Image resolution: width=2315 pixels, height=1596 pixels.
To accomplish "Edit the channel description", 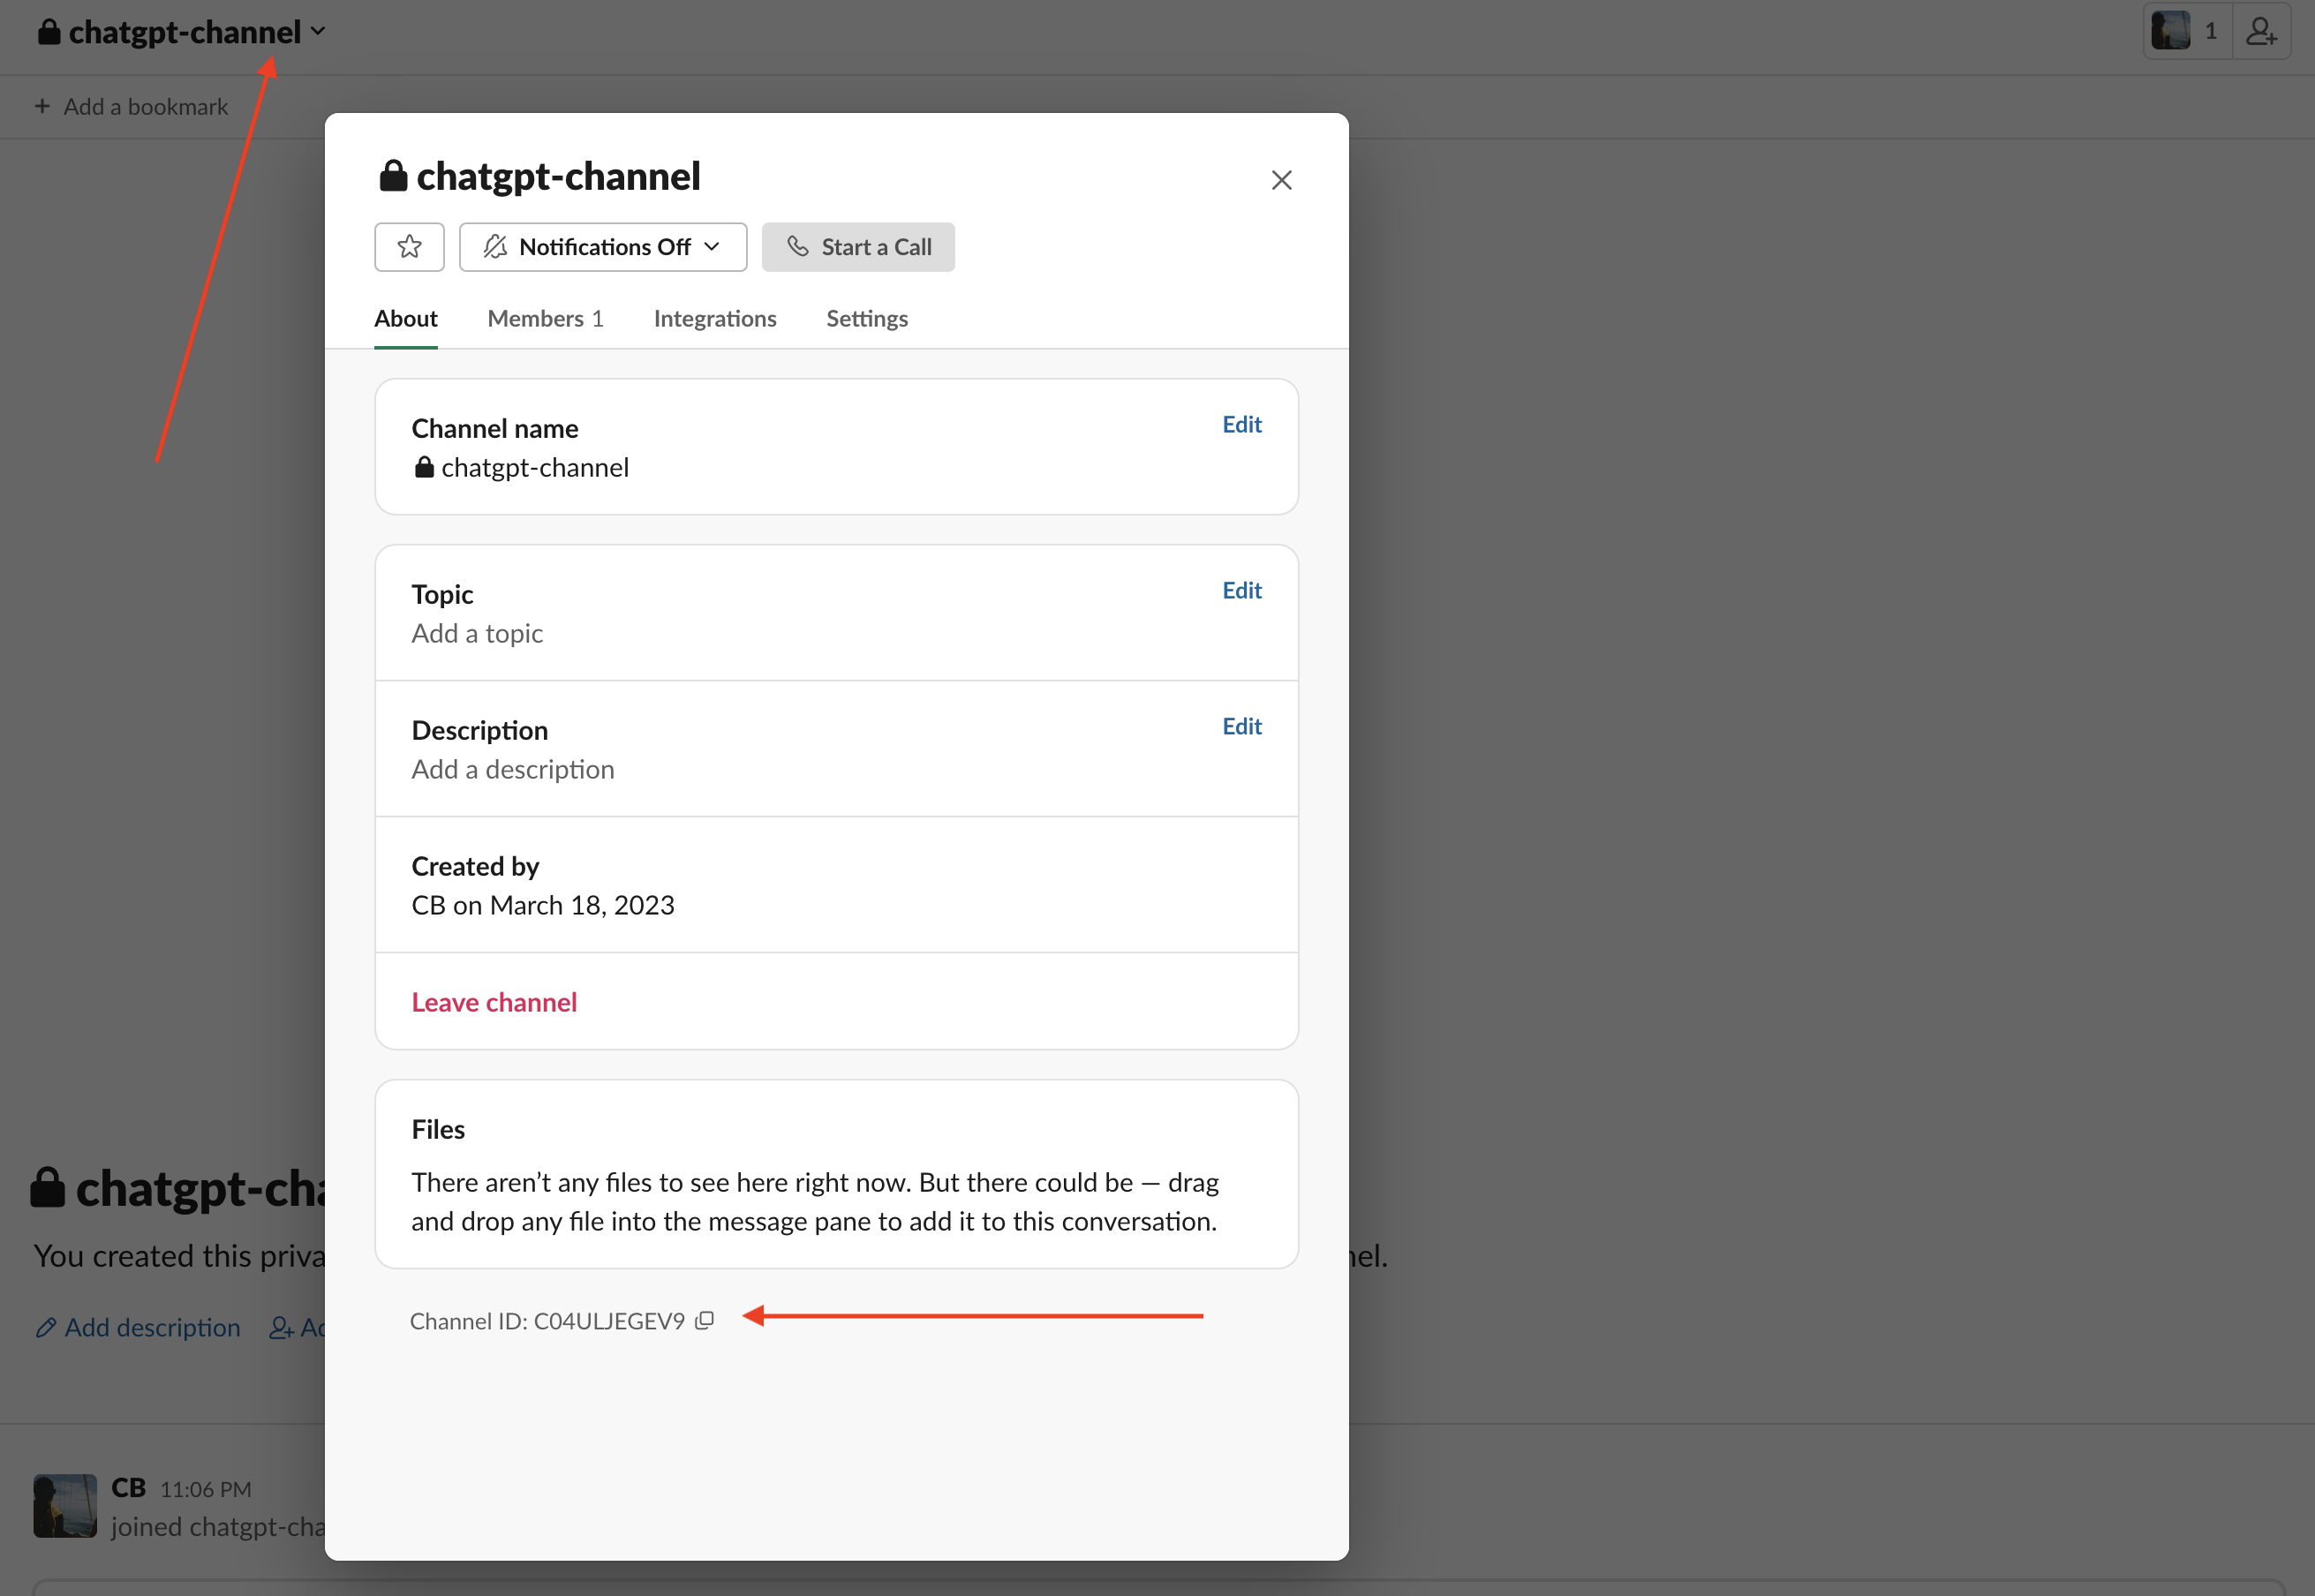I will tap(1241, 727).
